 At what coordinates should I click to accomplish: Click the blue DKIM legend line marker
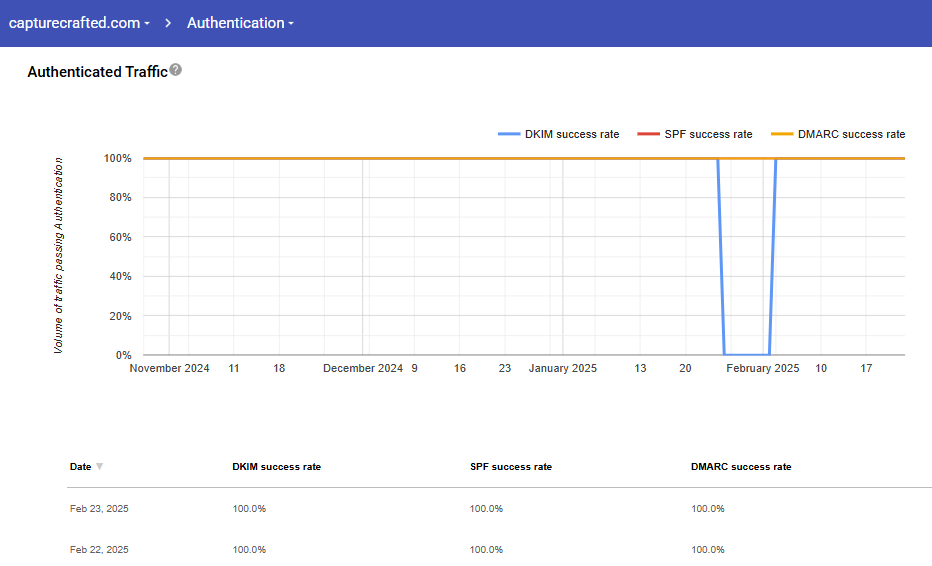point(509,134)
